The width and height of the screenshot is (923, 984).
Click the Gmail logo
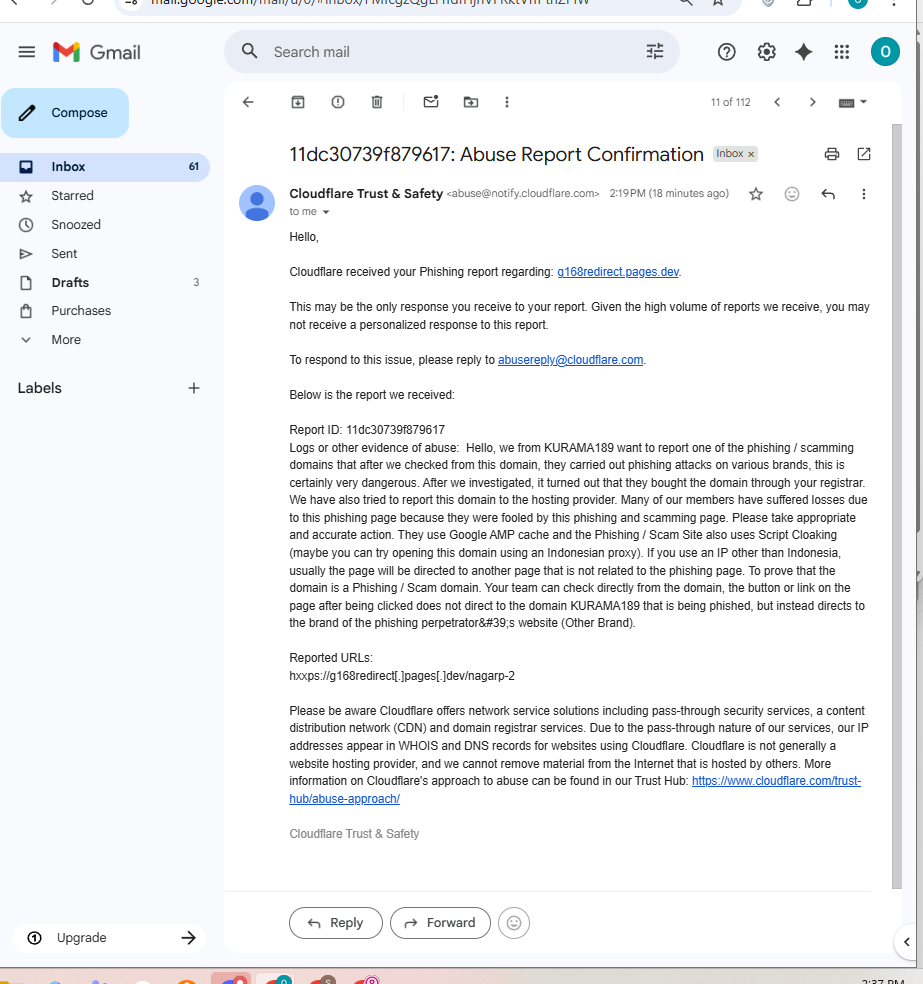point(97,52)
